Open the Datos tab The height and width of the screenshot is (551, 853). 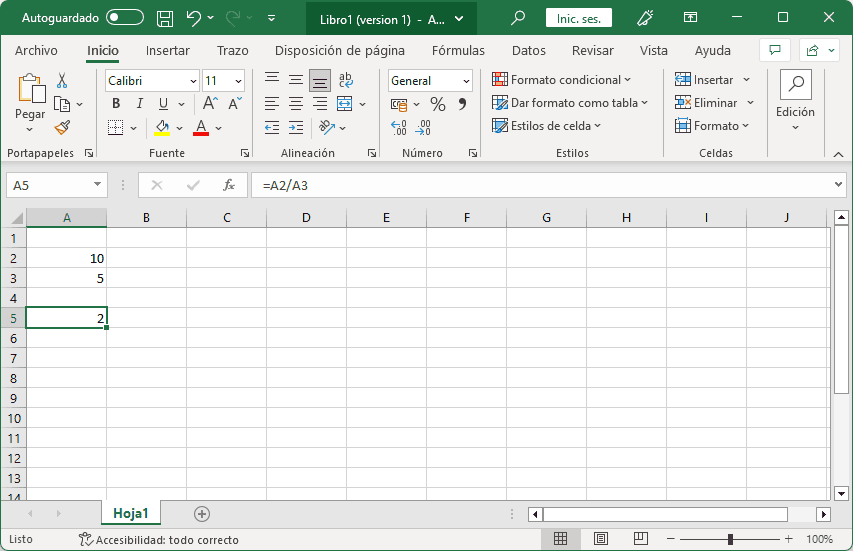tap(528, 51)
